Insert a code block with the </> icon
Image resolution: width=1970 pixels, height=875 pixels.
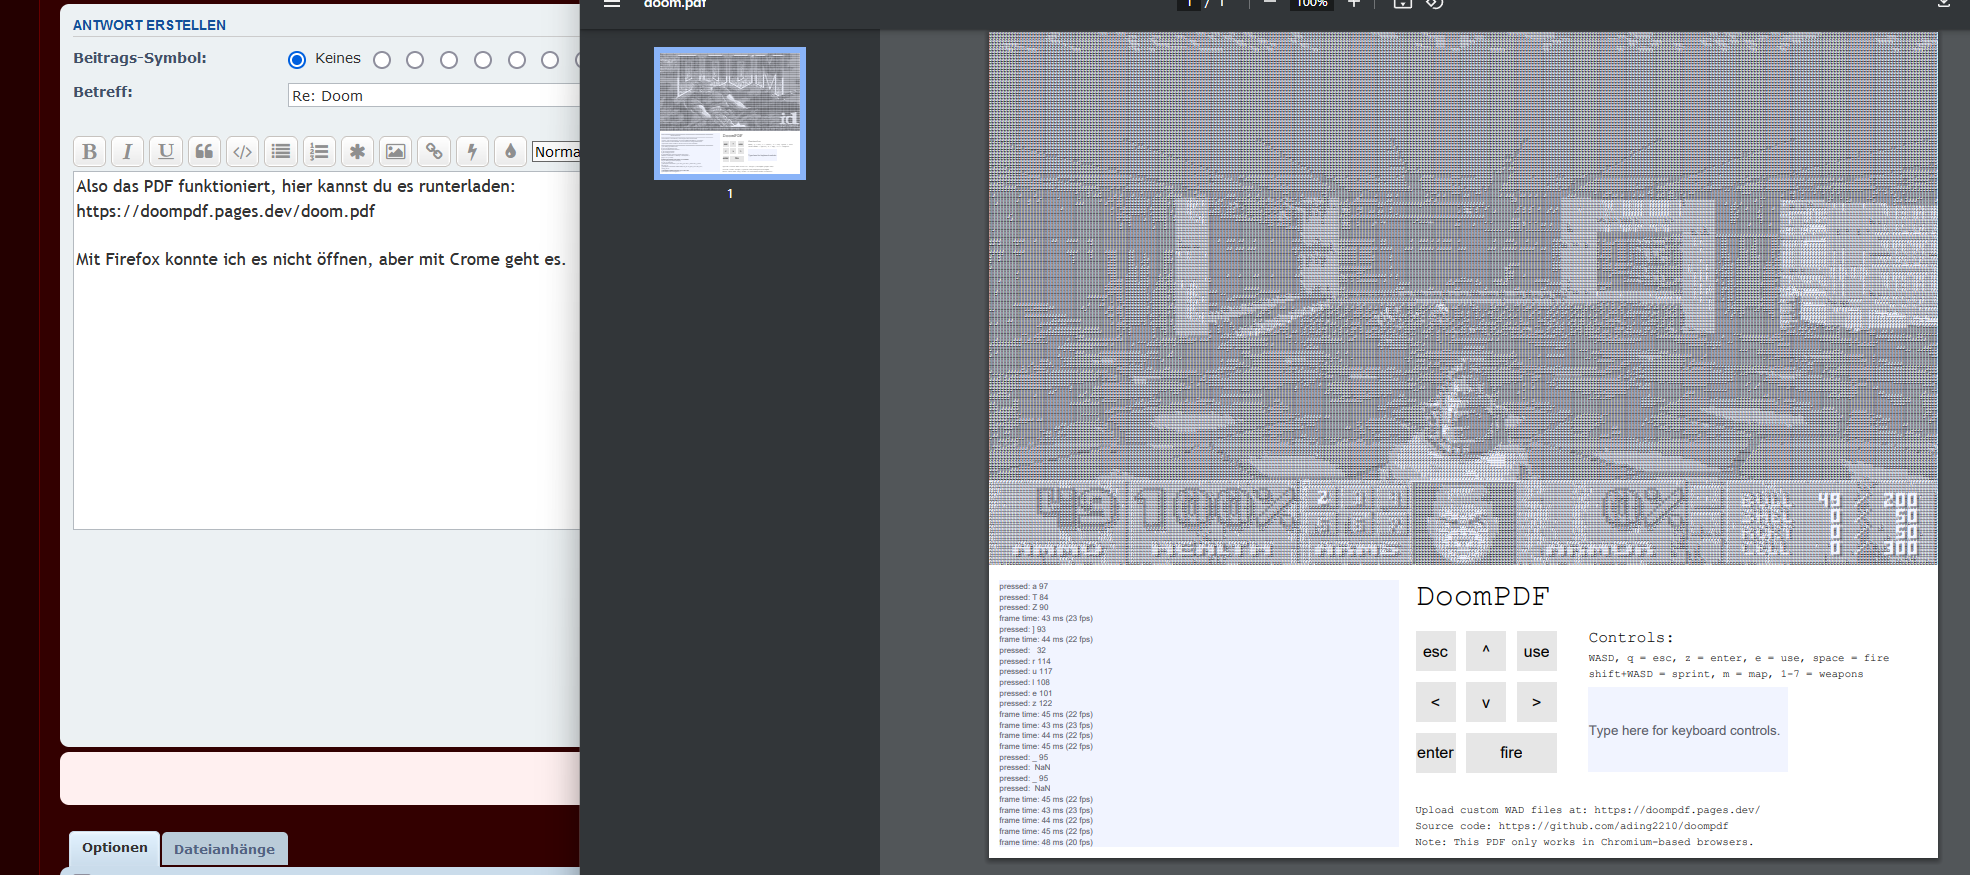(242, 152)
